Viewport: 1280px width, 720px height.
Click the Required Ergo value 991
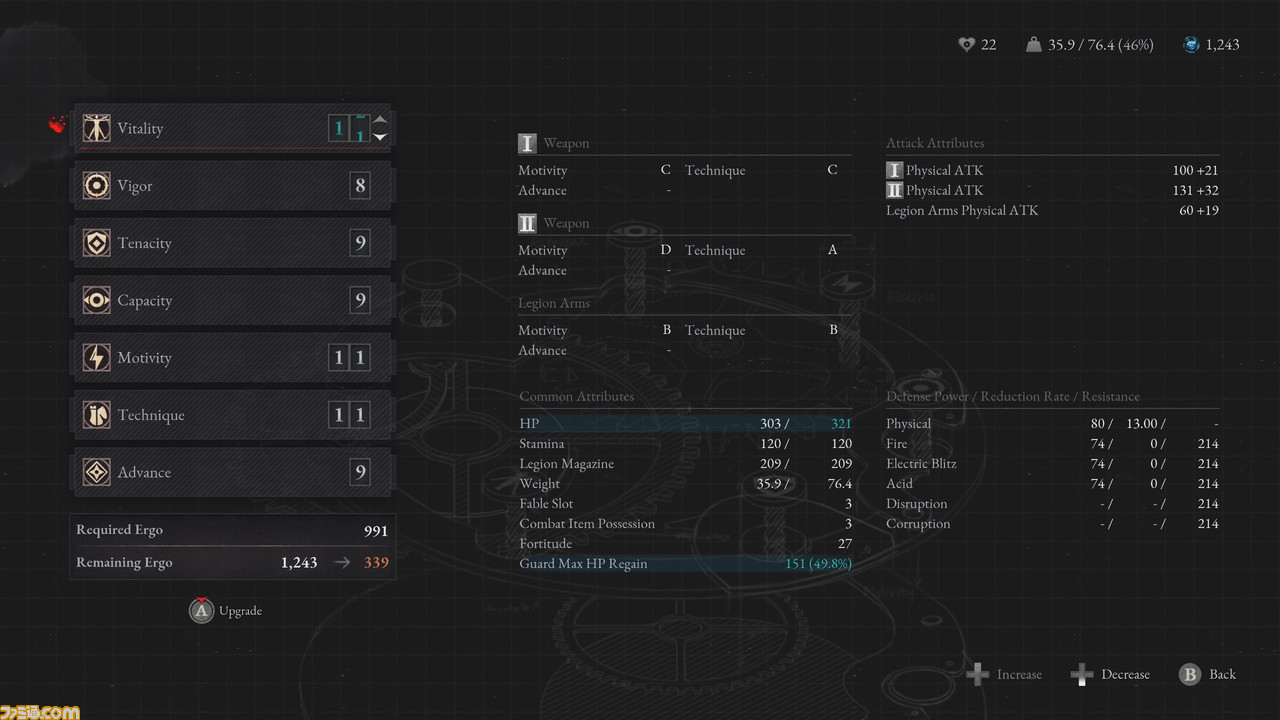(375, 531)
